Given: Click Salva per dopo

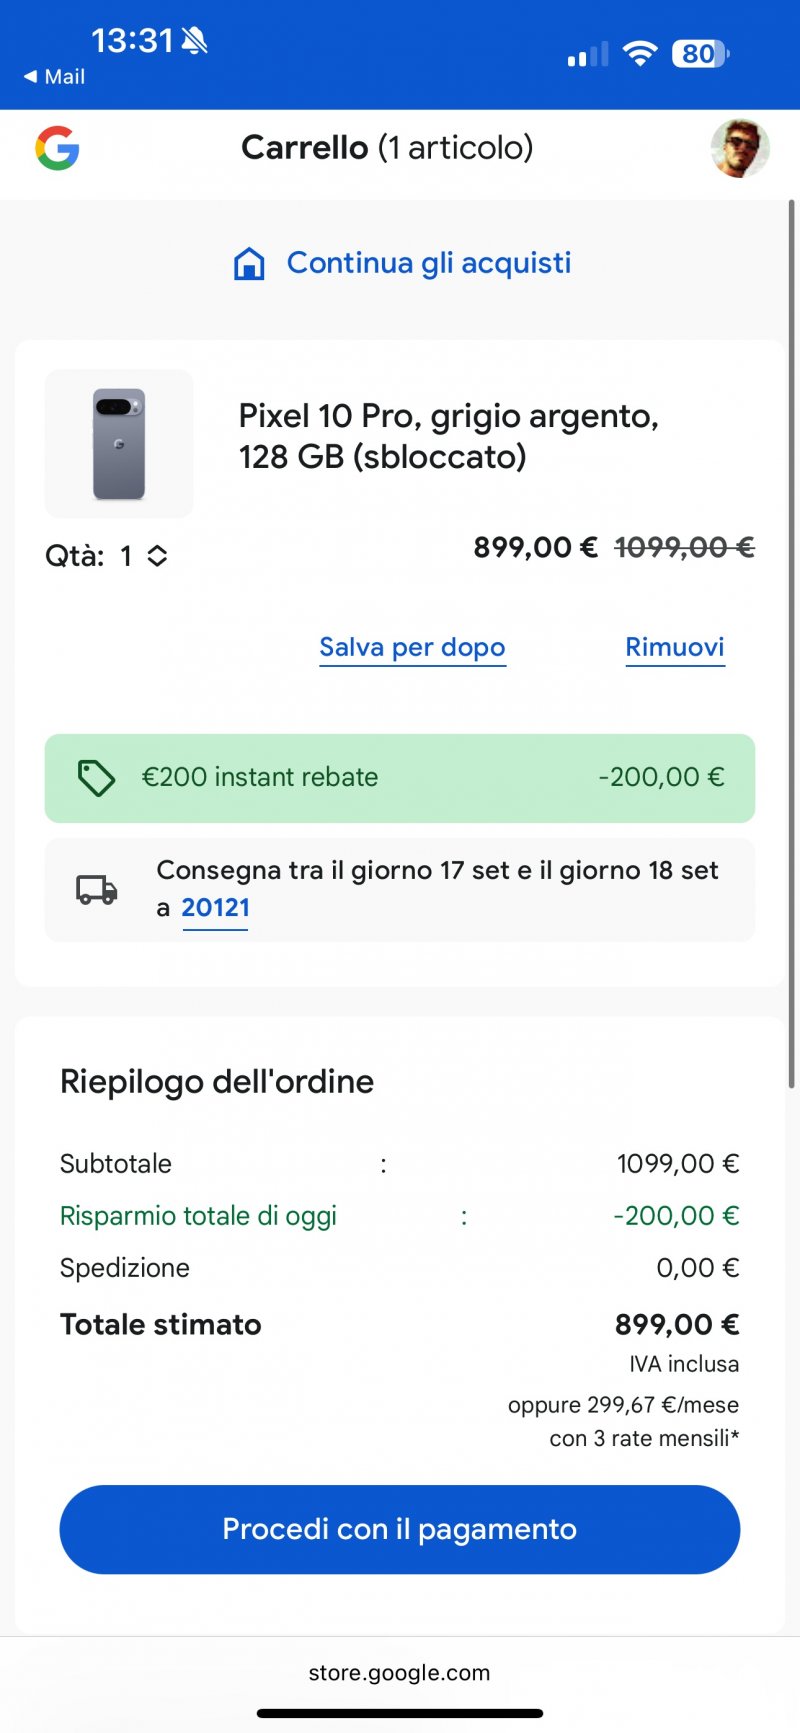Looking at the screenshot, I should pyautogui.click(x=412, y=647).
